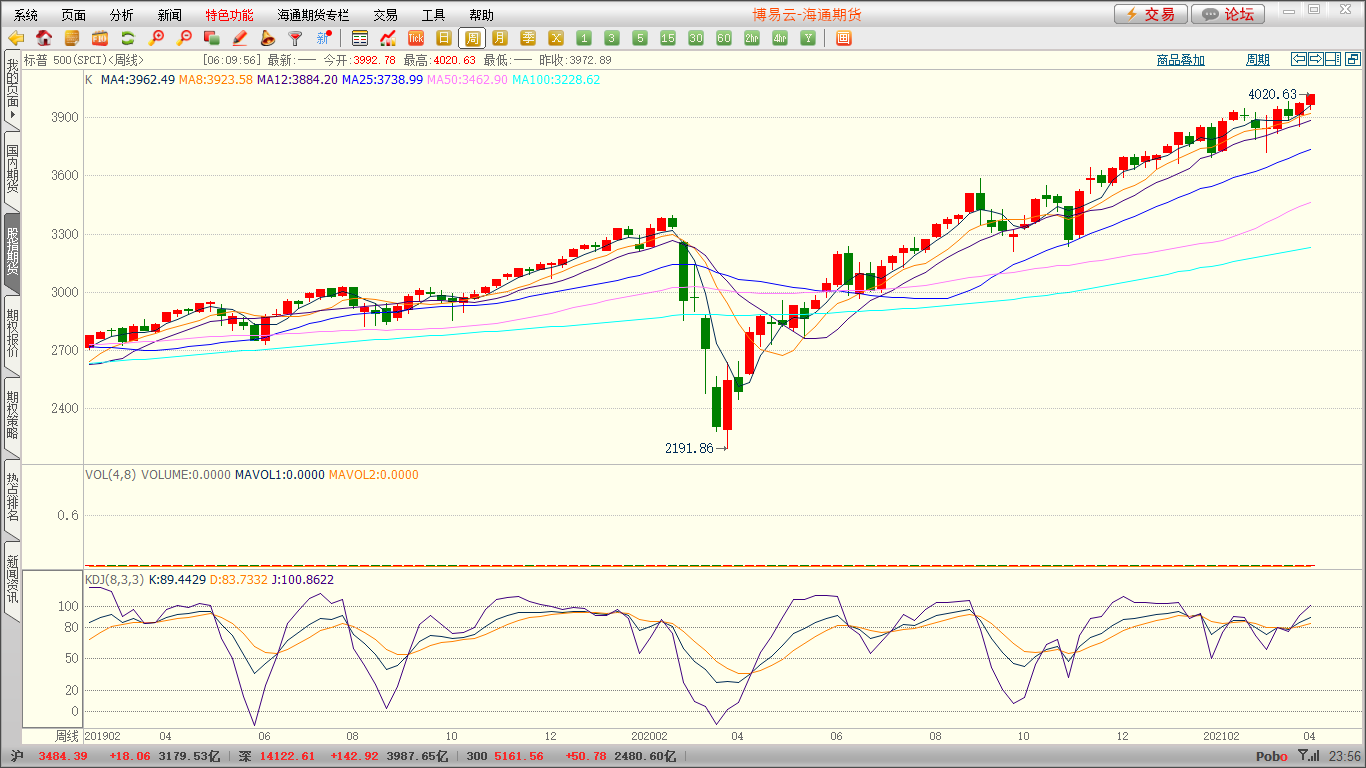Click the F10 info toolbar icon
The height and width of the screenshot is (768, 1366).
[100, 38]
